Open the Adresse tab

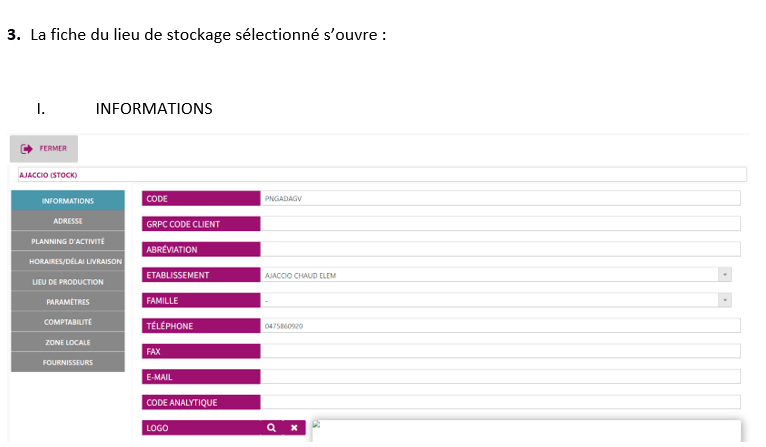tap(68, 221)
